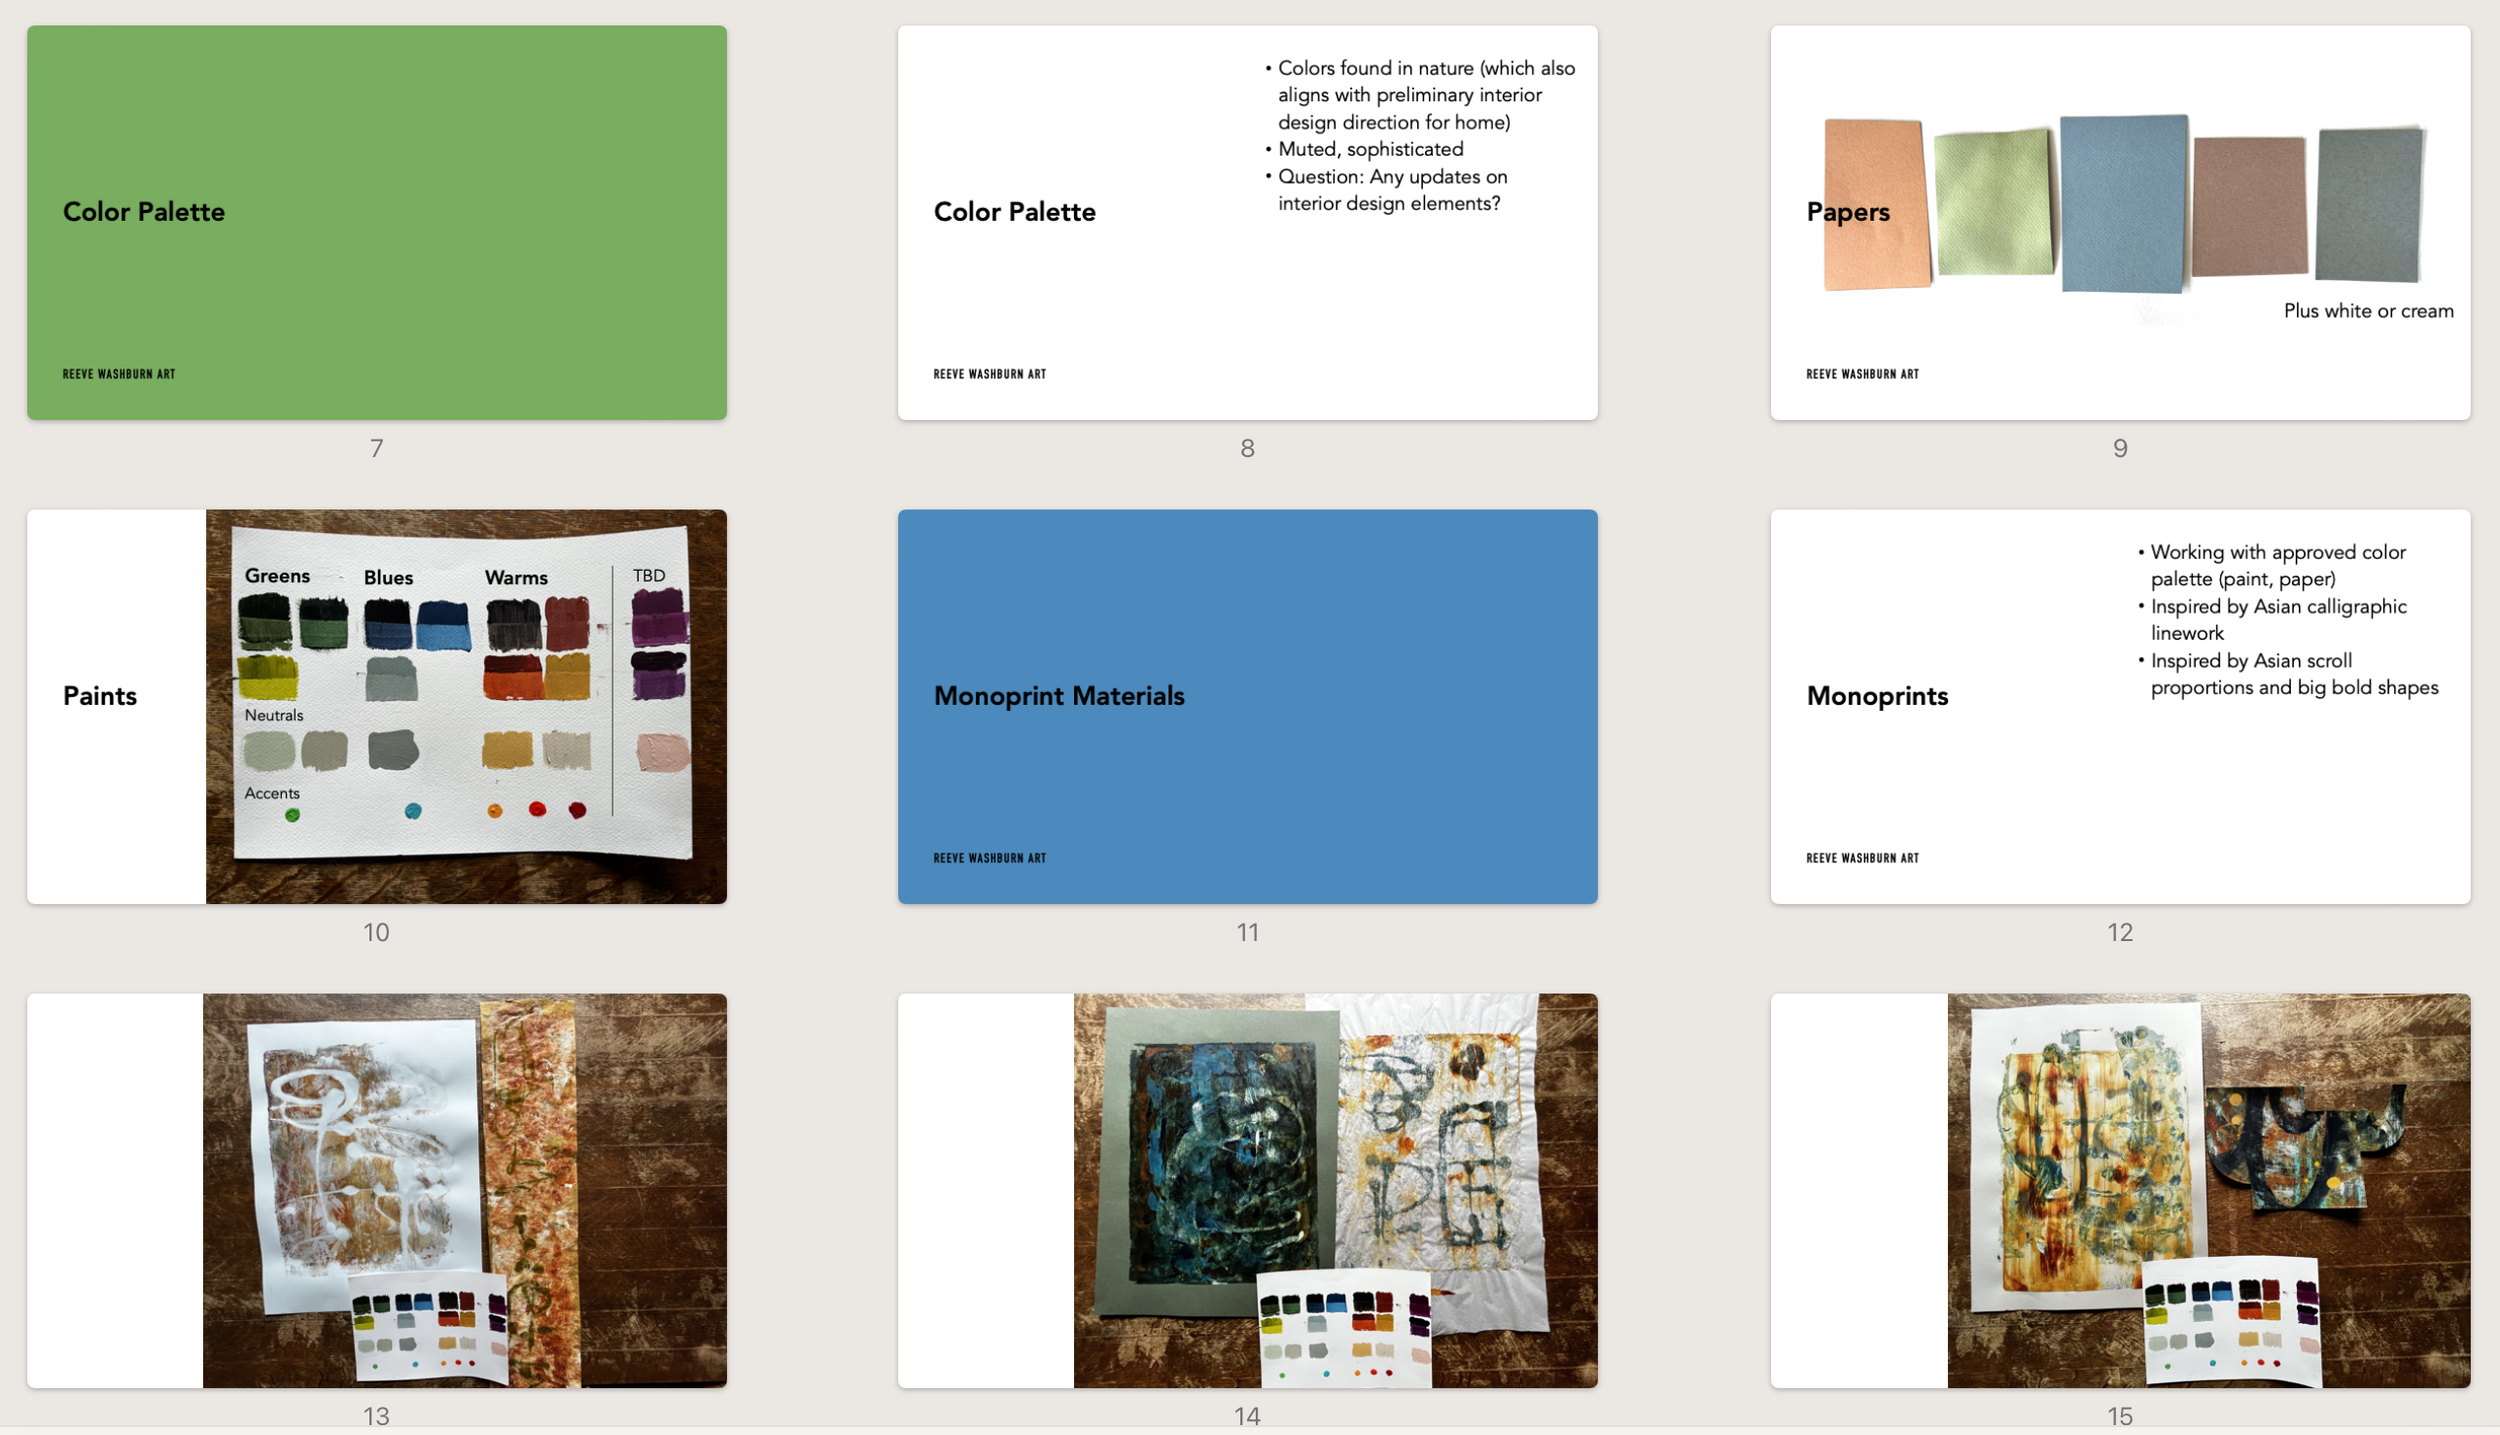Select slide 14 blue monoprint thumbnail
2500x1435 pixels.
pos(1247,1189)
